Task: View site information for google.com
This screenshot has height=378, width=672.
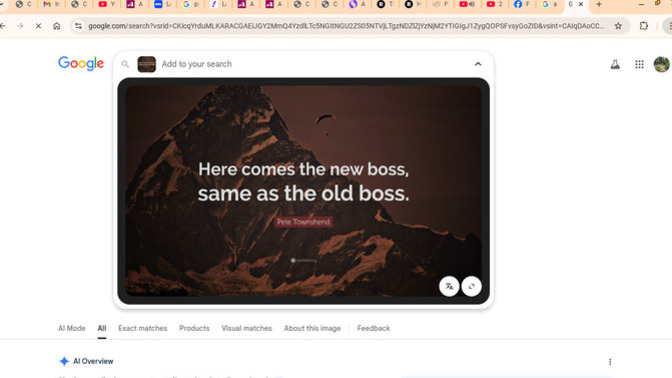Action: [x=78, y=26]
